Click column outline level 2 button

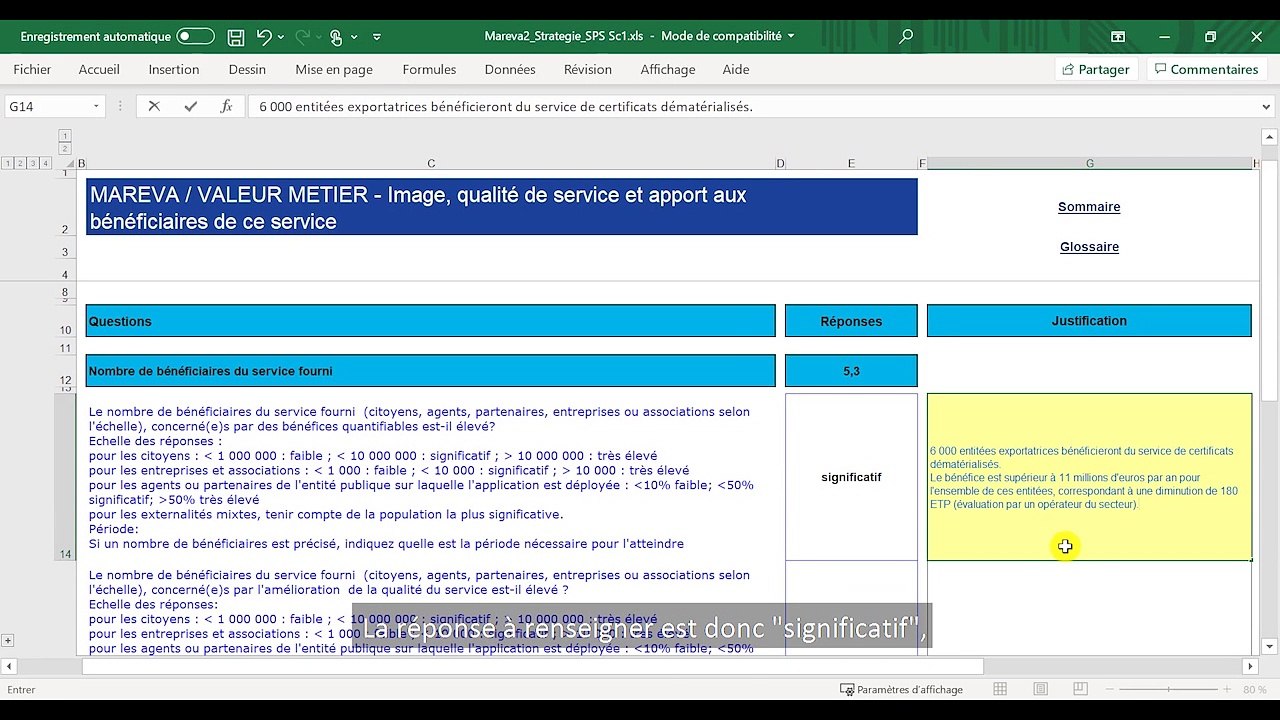tap(65, 148)
